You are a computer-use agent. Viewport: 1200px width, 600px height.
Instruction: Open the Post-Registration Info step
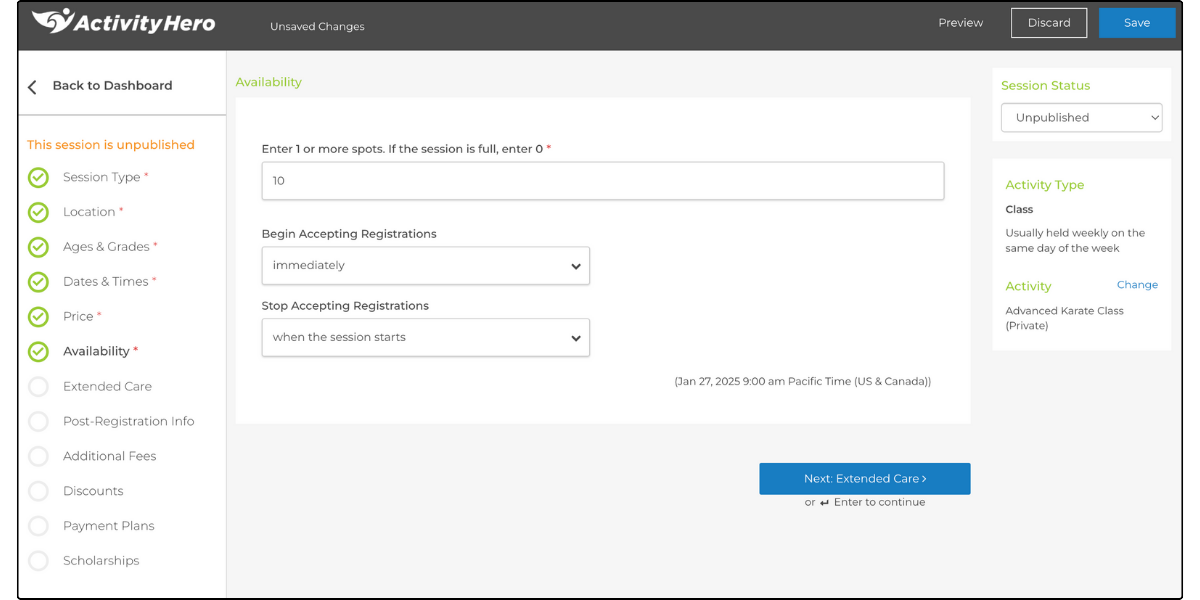tap(129, 421)
